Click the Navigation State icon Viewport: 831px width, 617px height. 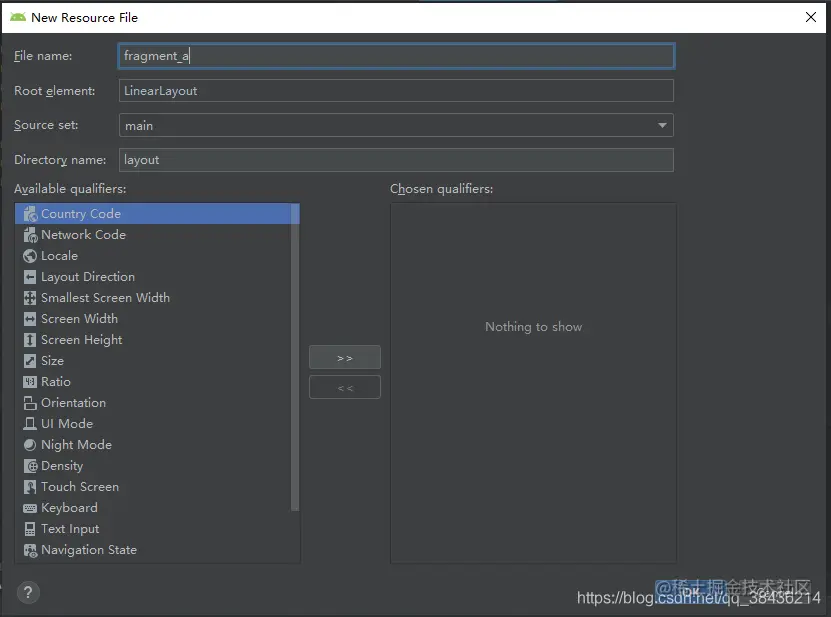pyautogui.click(x=30, y=550)
